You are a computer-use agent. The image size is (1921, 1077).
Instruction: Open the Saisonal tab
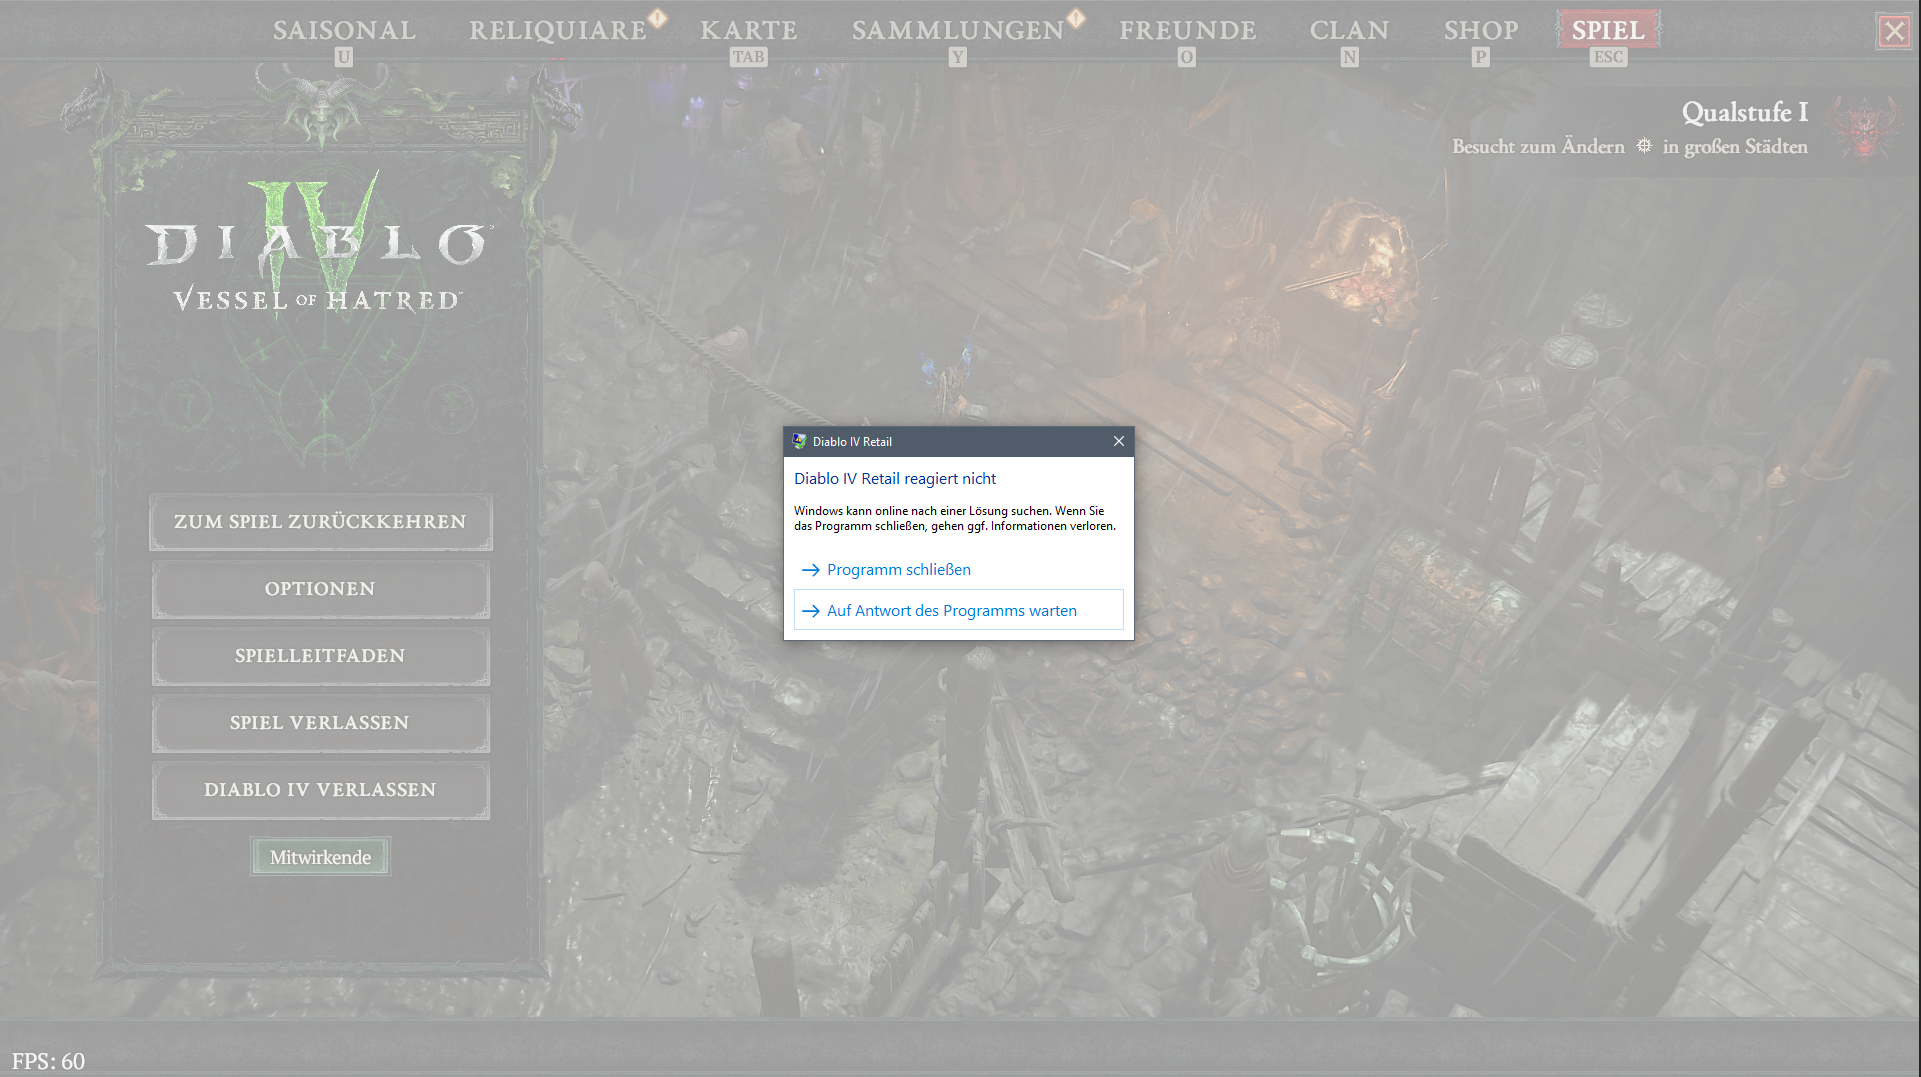(x=344, y=30)
